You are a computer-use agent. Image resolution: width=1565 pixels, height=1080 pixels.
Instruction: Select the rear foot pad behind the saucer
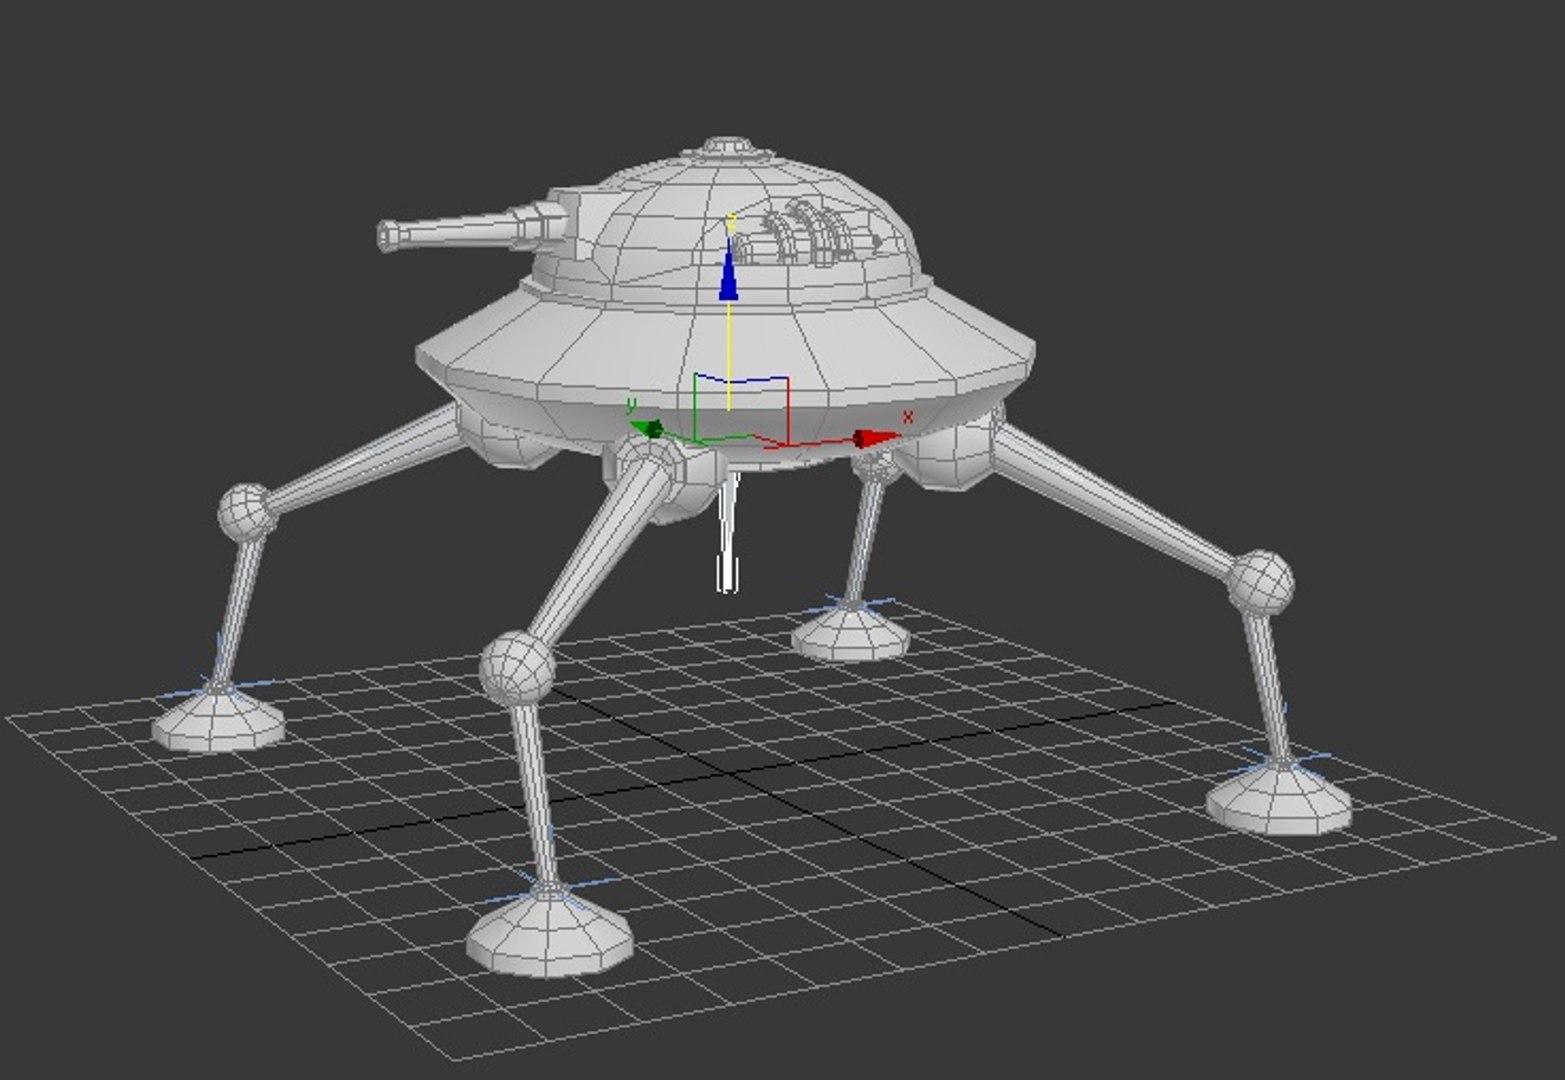[850, 632]
